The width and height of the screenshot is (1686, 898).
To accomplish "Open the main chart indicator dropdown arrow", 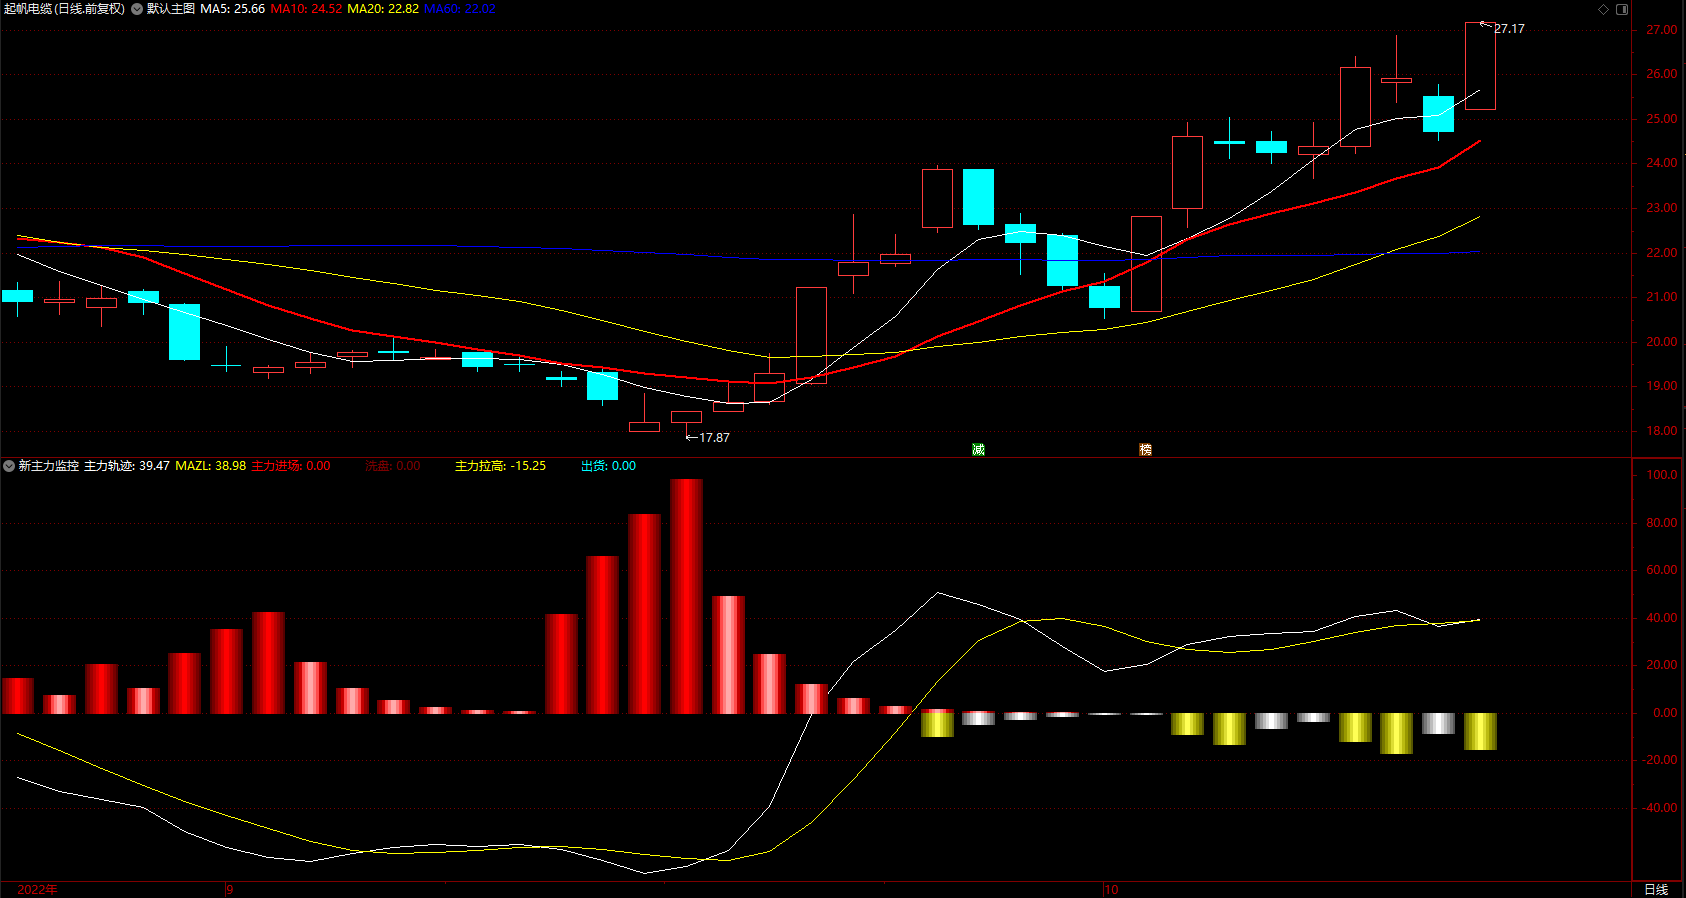I will coord(137,9).
